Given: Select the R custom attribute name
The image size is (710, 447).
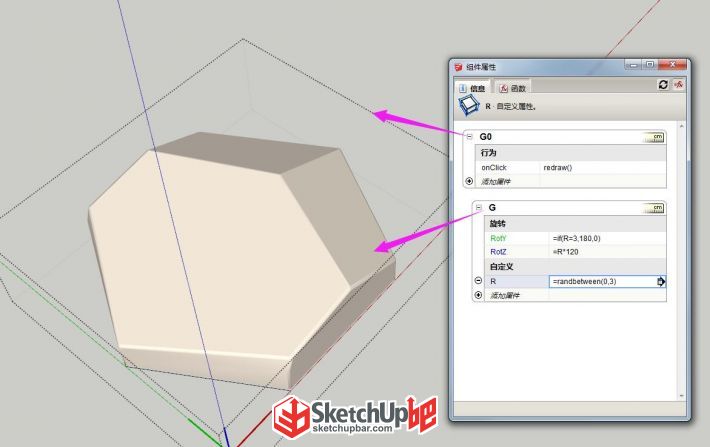Looking at the screenshot, I should click(x=493, y=282).
